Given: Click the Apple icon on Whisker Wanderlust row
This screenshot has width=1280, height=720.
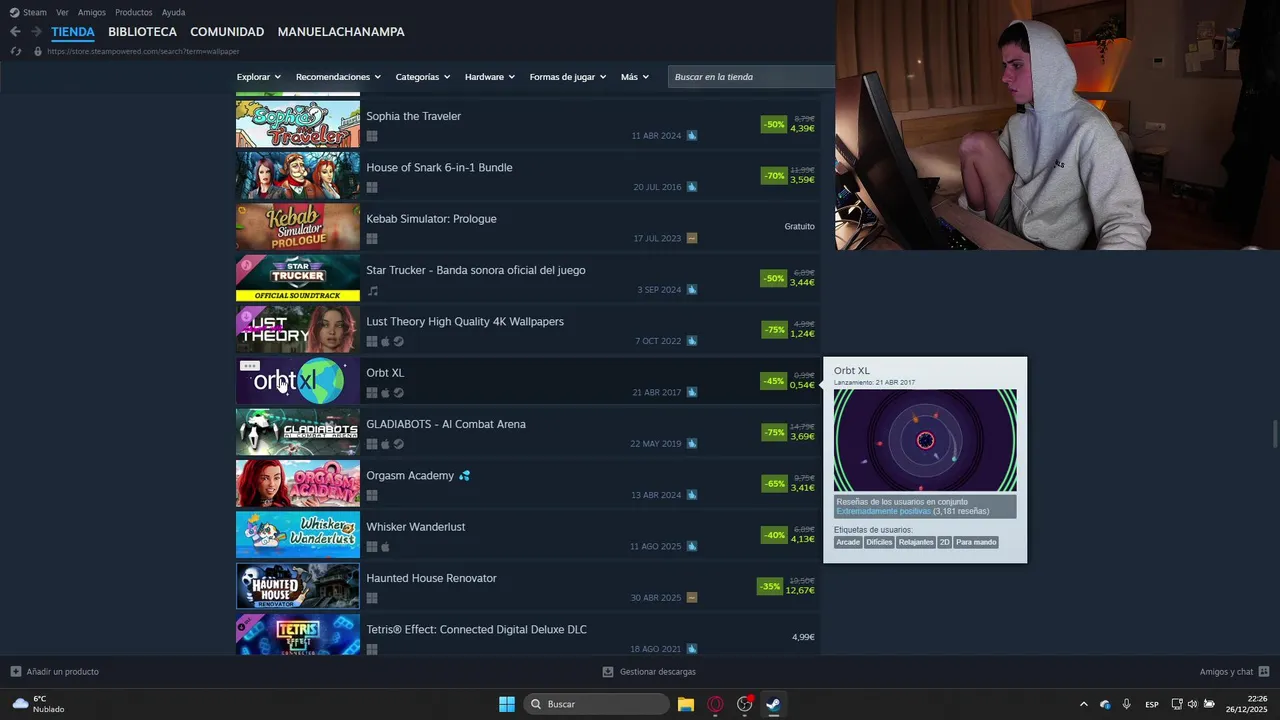Looking at the screenshot, I should (385, 547).
